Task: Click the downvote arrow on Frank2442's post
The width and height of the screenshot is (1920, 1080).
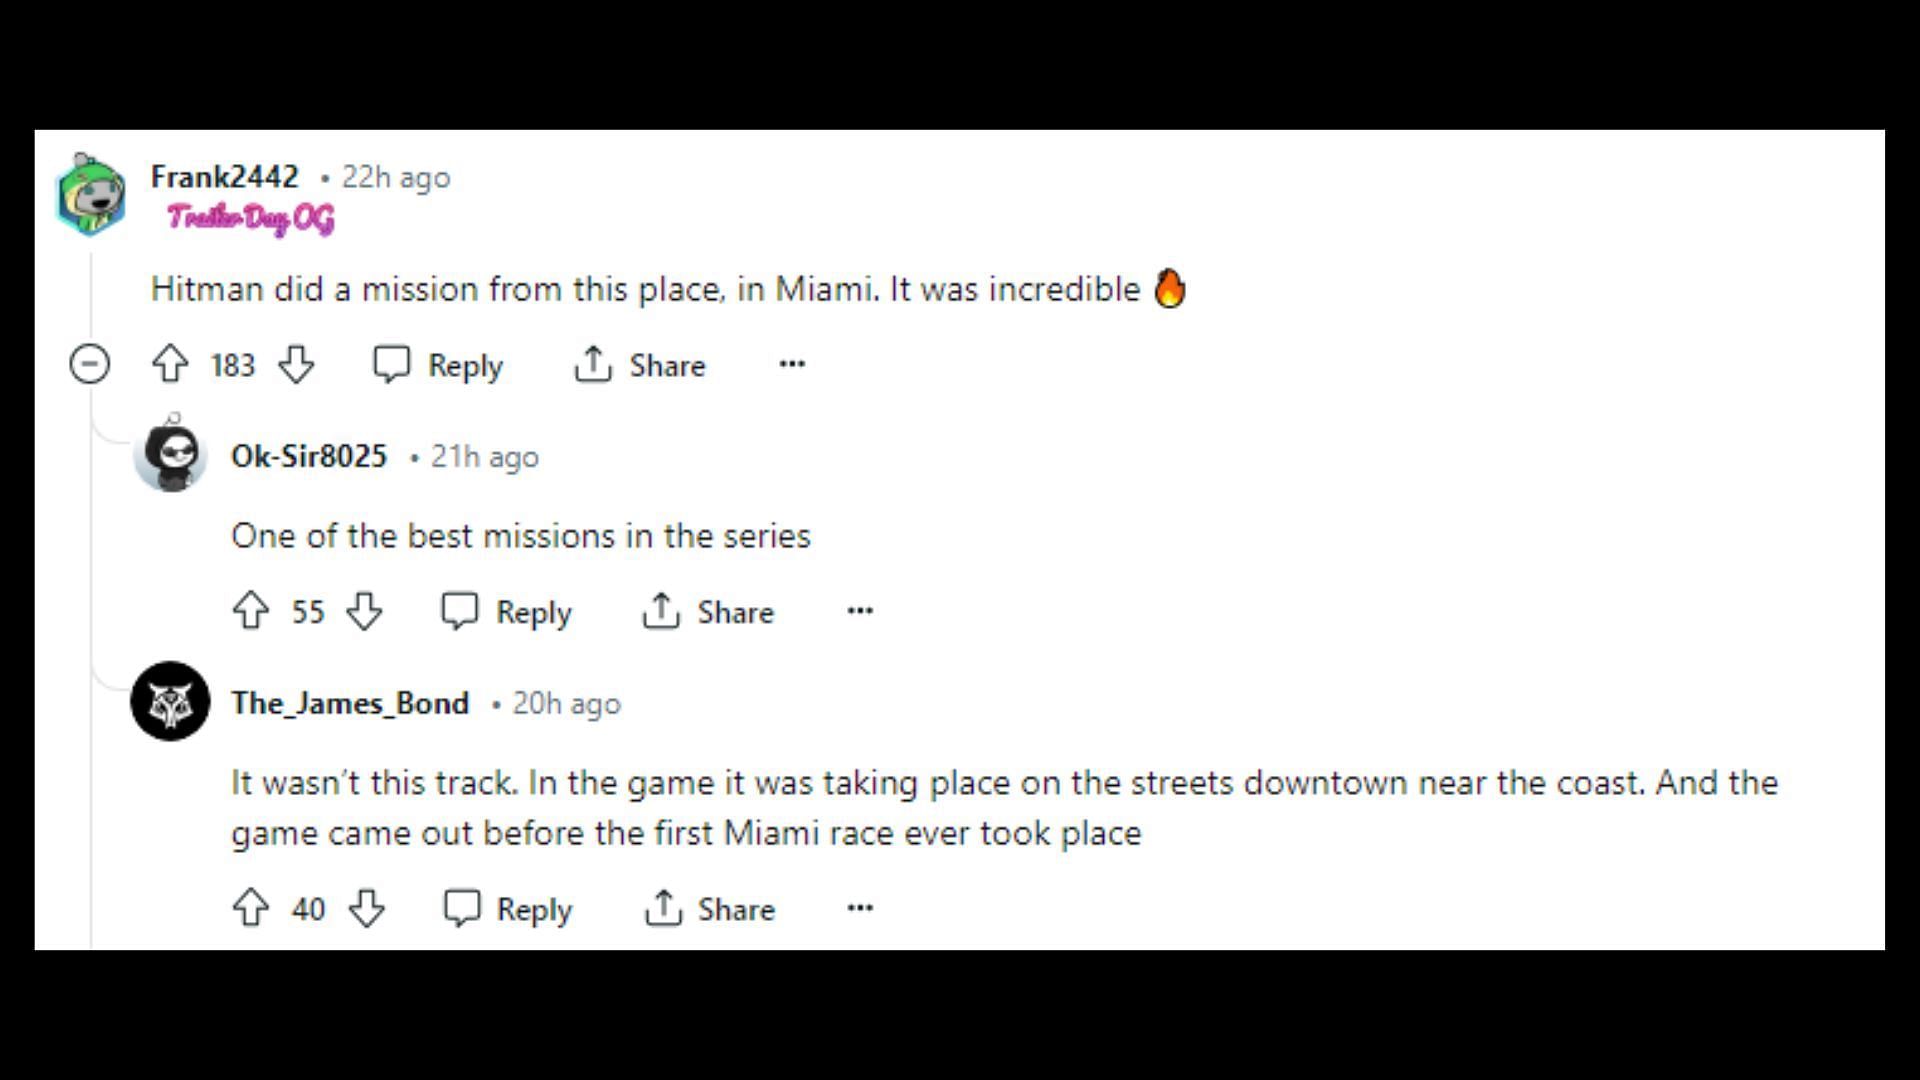Action: (x=297, y=365)
